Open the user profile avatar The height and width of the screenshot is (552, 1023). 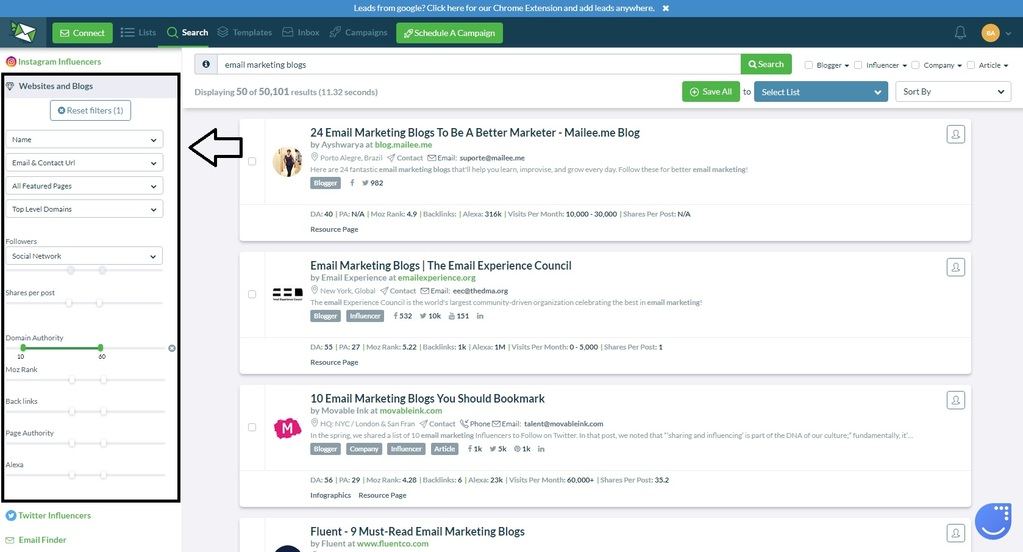[990, 33]
